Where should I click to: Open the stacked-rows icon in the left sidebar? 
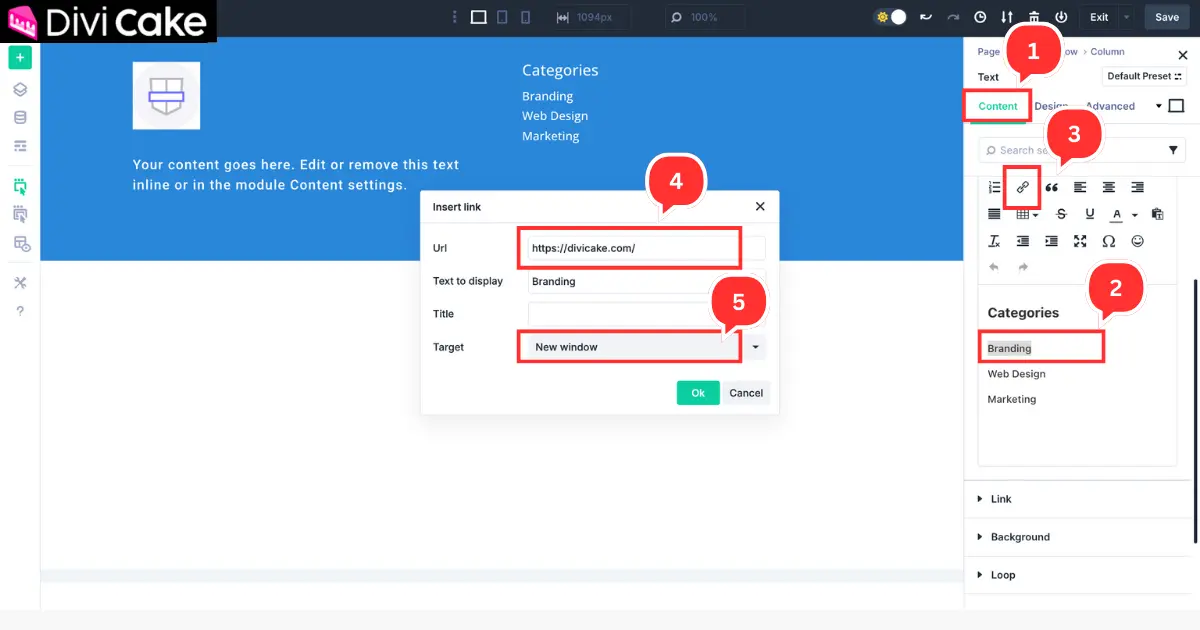(x=20, y=146)
